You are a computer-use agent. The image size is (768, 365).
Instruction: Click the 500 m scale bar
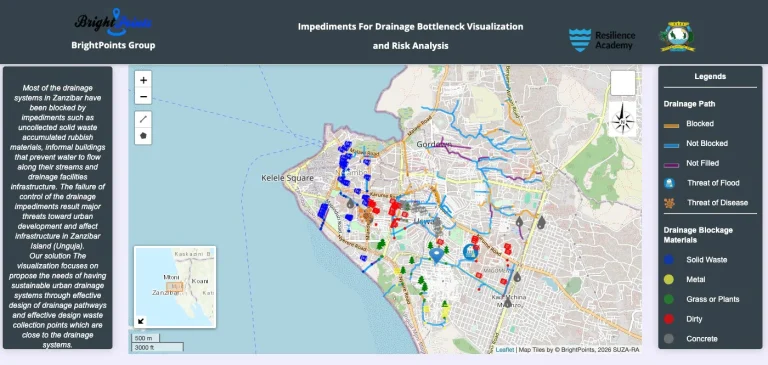click(x=144, y=338)
